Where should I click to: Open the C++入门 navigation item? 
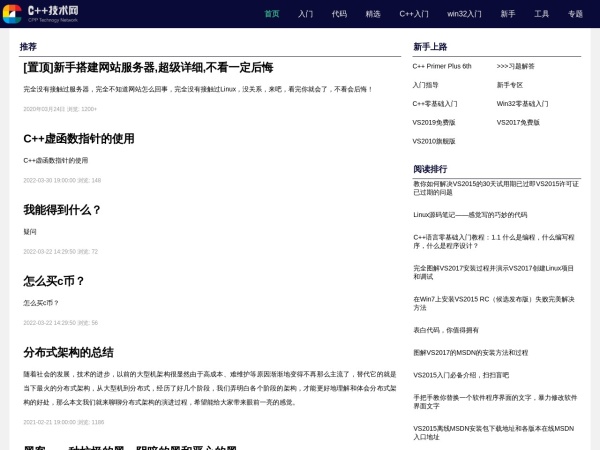[414, 14]
